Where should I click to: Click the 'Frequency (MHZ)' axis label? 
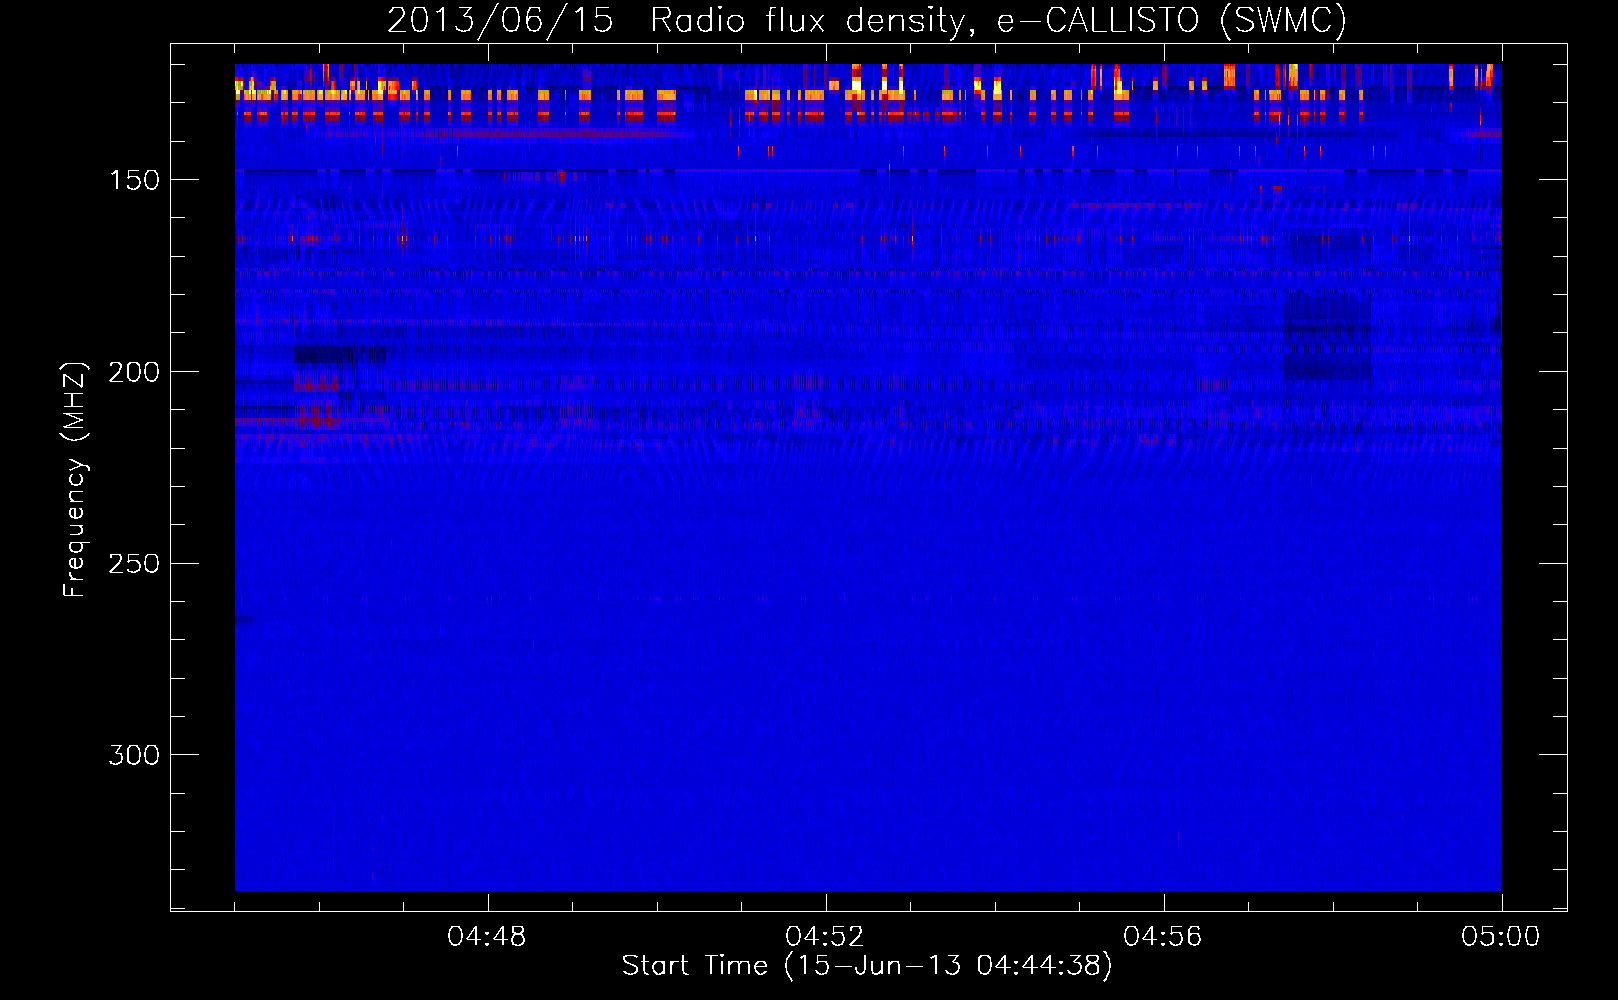75,479
